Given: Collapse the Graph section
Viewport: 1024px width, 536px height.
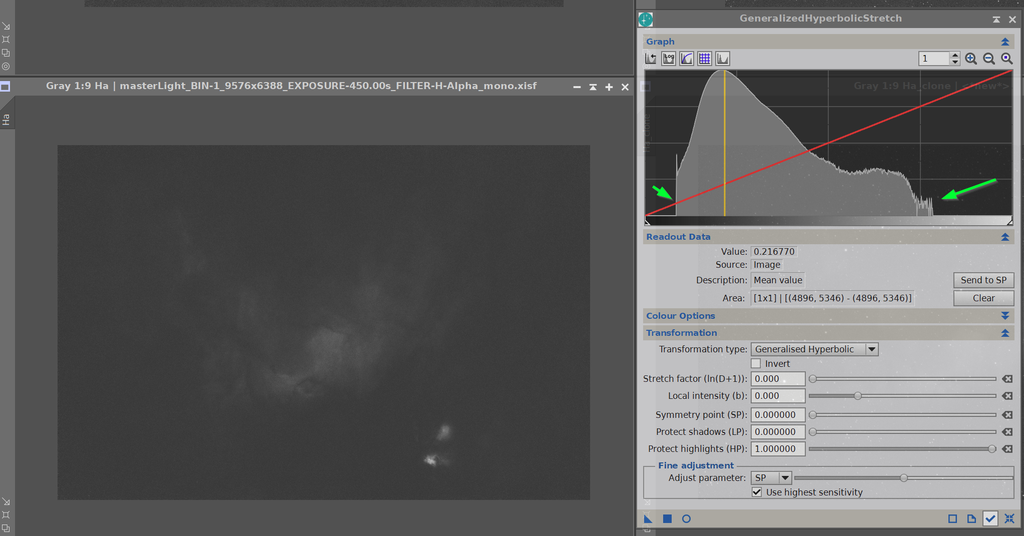Looking at the screenshot, I should click(x=1005, y=42).
